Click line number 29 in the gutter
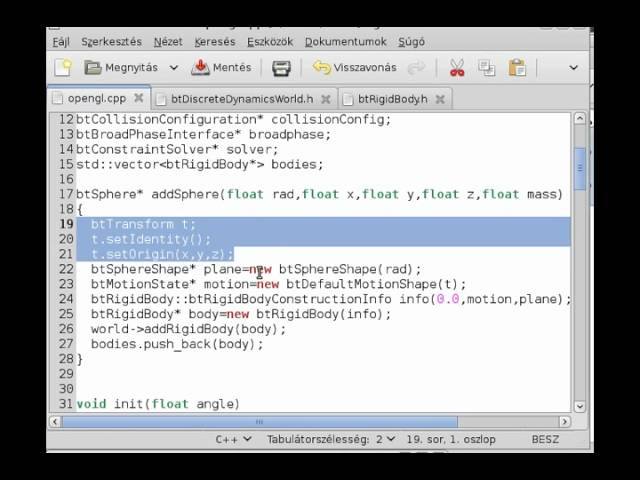Viewport: 640px width, 480px height. [x=66, y=374]
